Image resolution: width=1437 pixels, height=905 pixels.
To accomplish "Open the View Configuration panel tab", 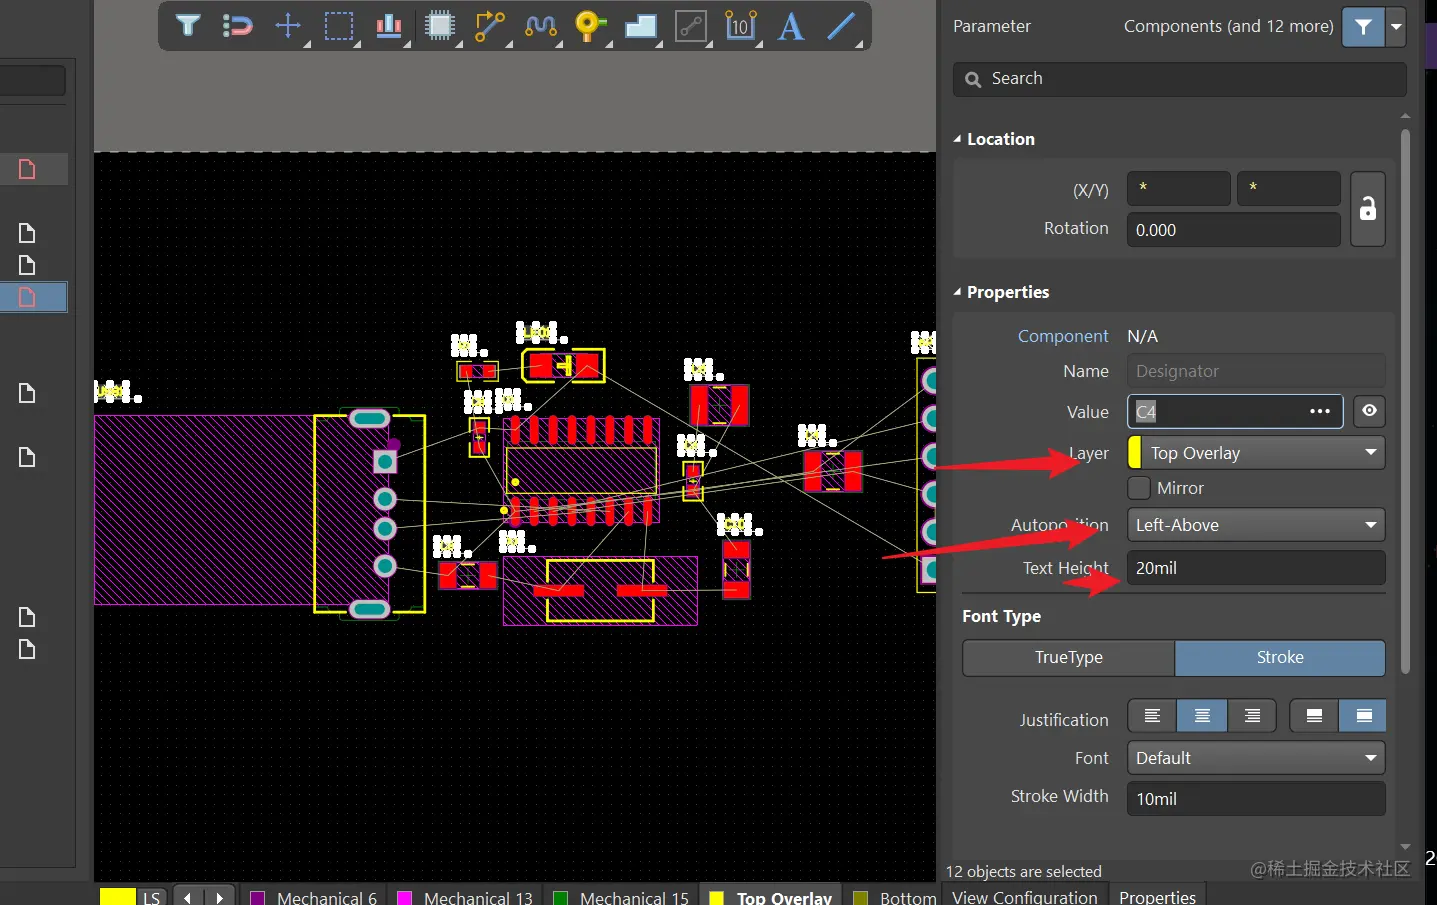I will (x=1024, y=897).
